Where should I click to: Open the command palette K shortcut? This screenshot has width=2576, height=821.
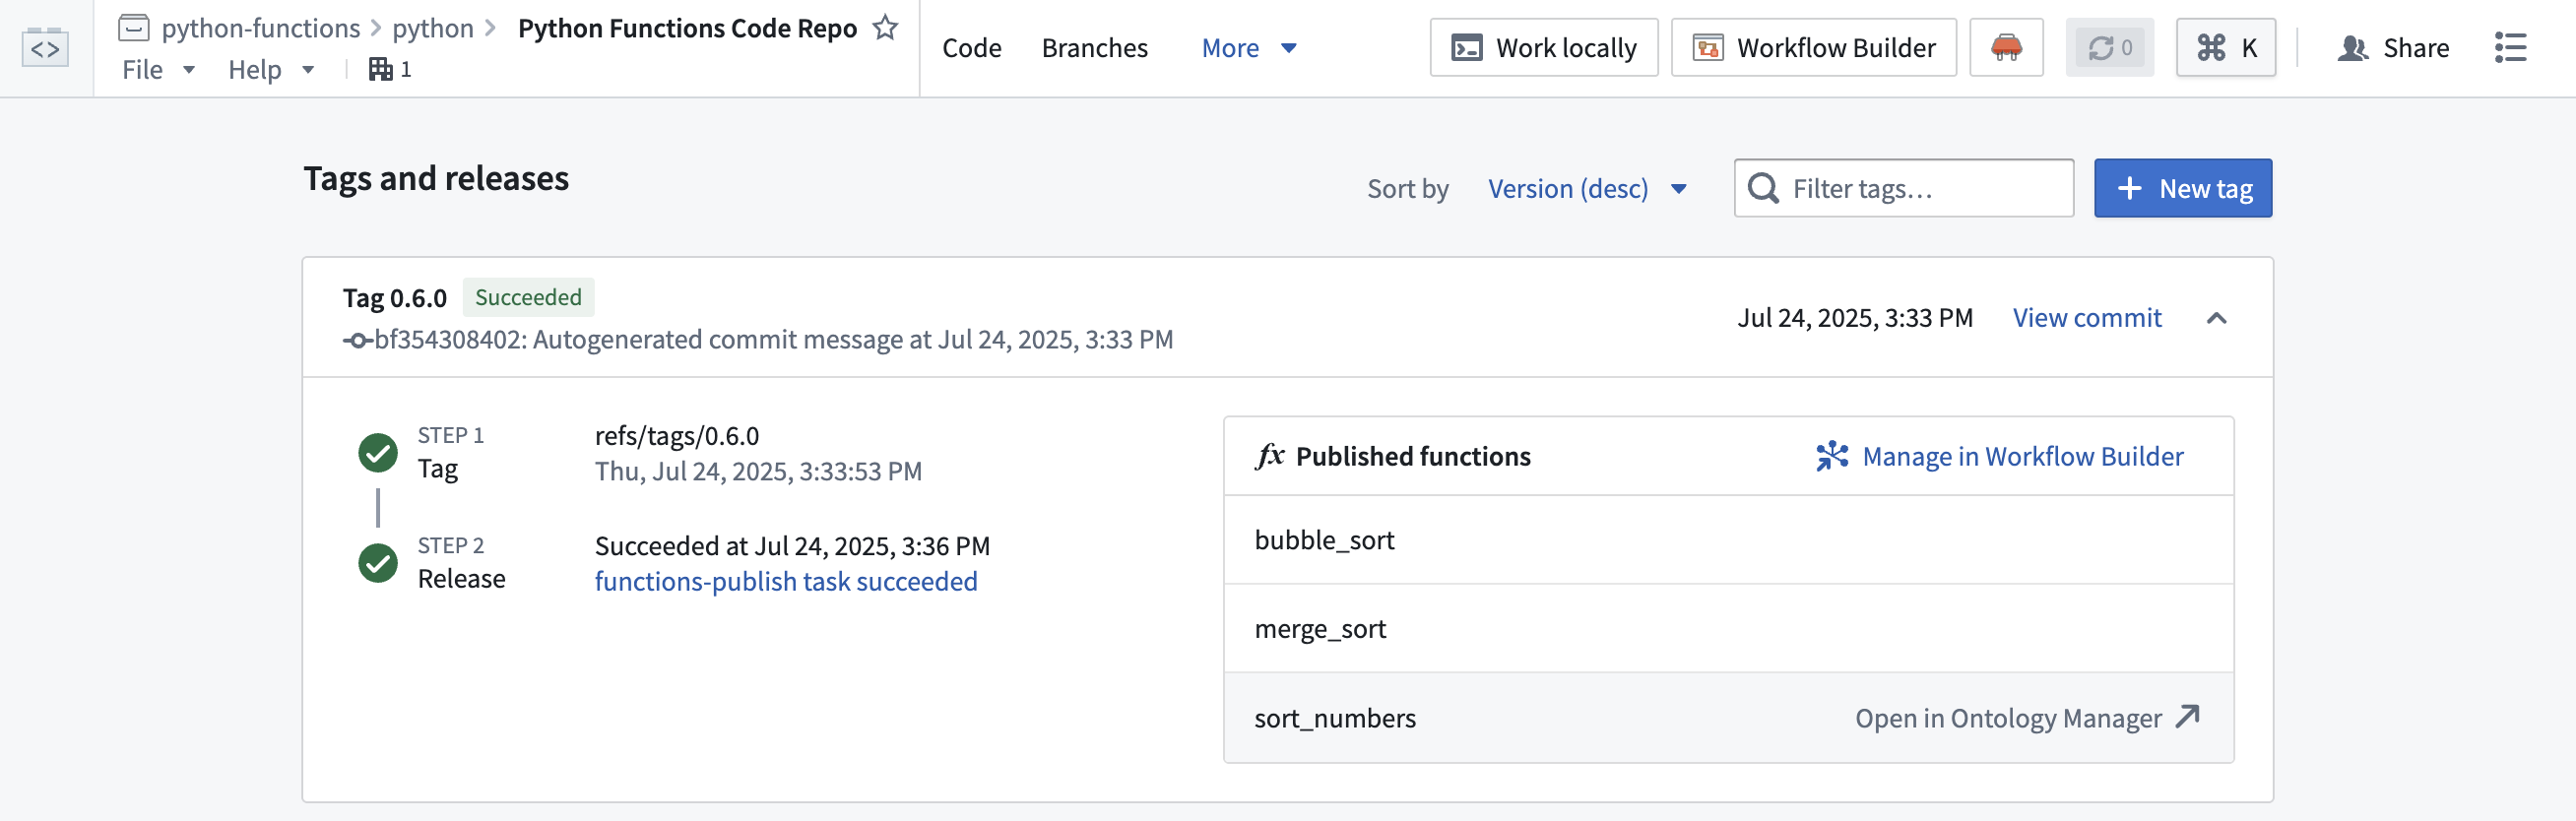tap(2226, 47)
